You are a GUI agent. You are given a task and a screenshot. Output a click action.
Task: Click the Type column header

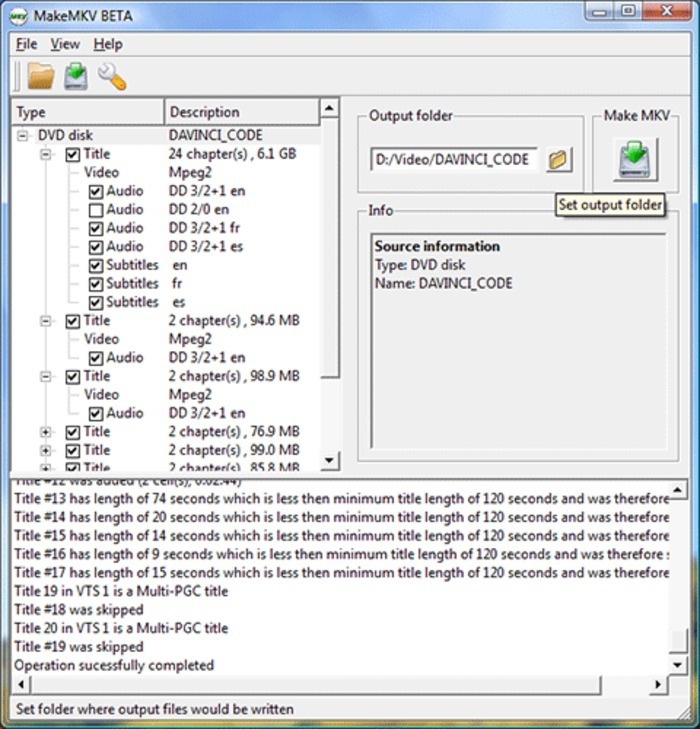click(88, 112)
